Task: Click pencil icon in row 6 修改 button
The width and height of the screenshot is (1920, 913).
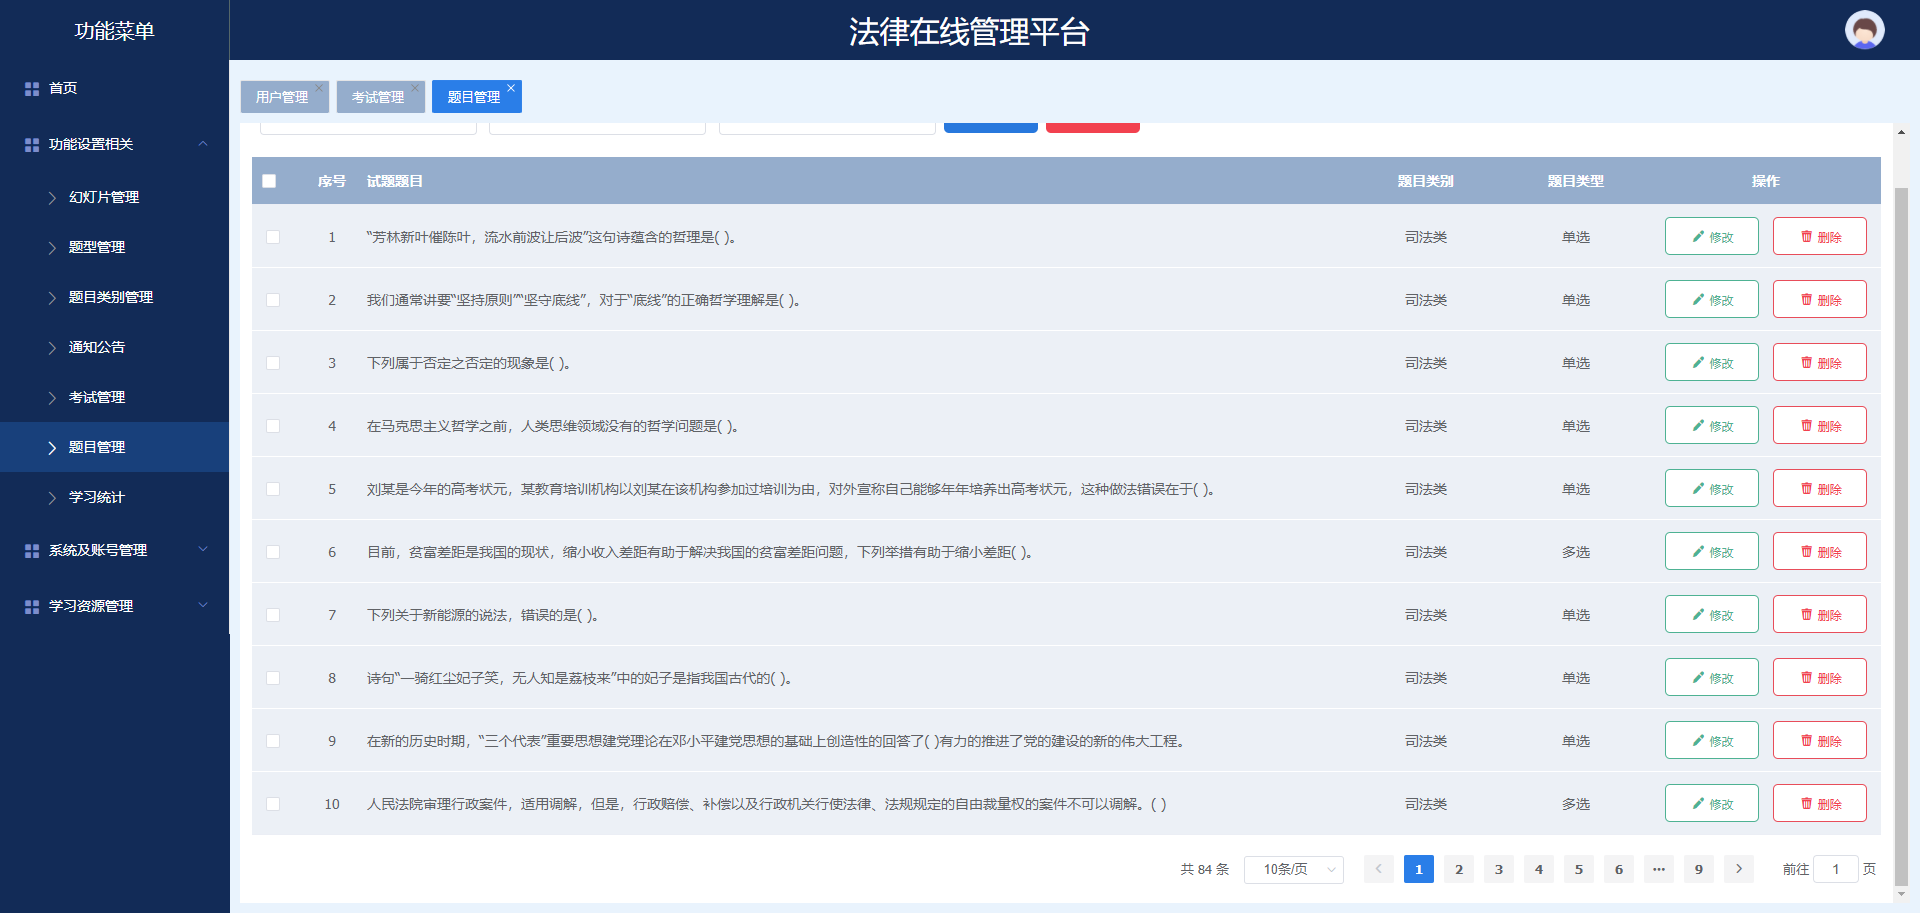Action: click(1698, 552)
